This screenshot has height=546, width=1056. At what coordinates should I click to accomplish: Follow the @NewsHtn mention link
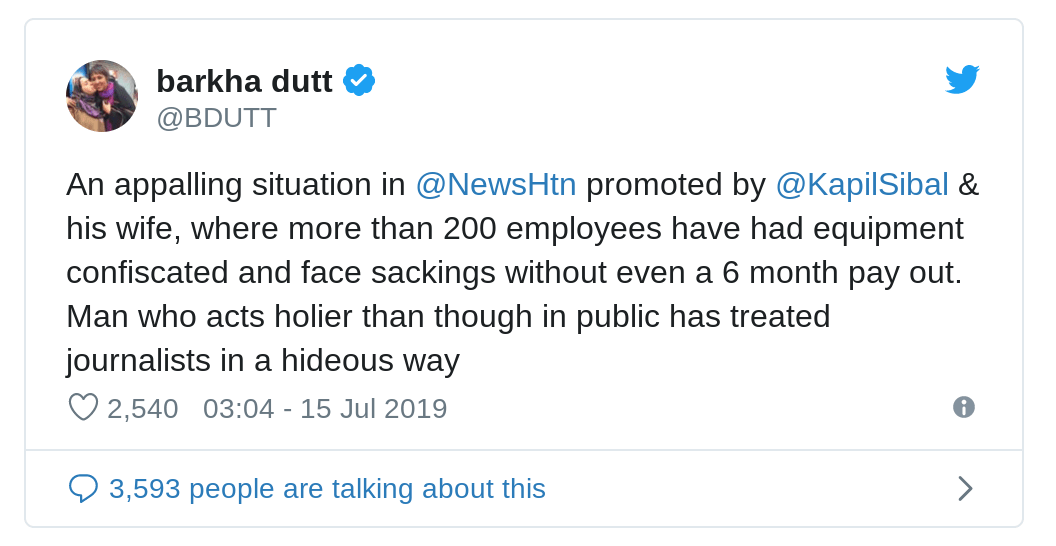coord(495,184)
